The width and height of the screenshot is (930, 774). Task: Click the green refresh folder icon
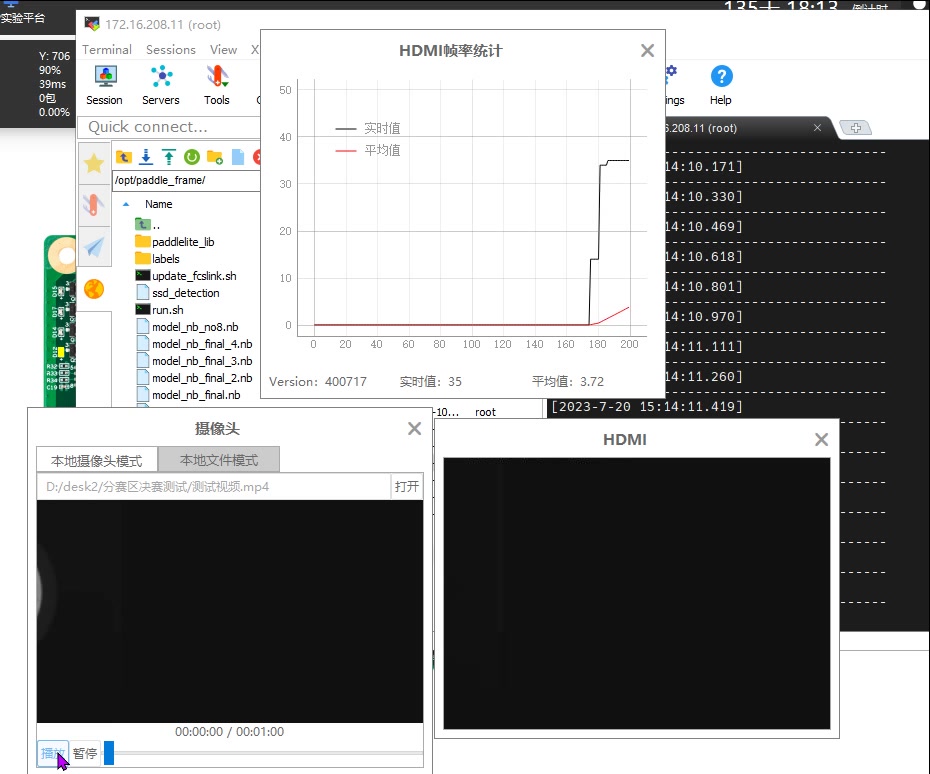(191, 156)
